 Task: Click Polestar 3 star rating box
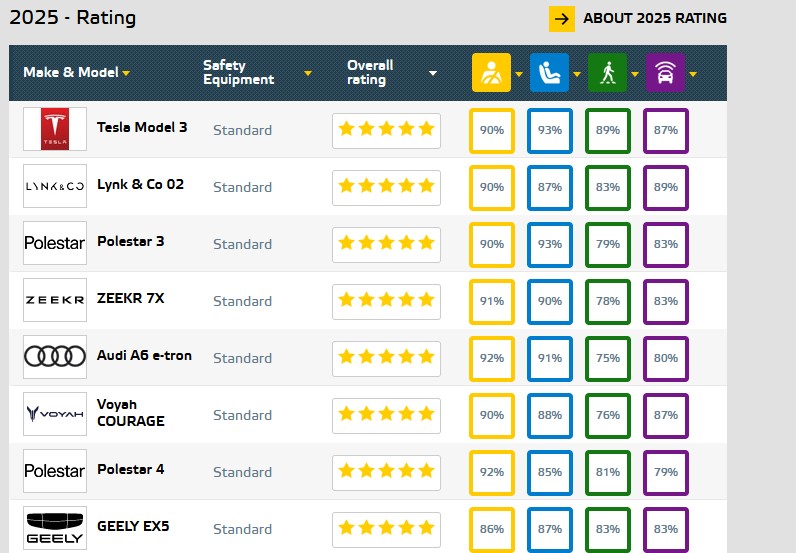[386, 244]
